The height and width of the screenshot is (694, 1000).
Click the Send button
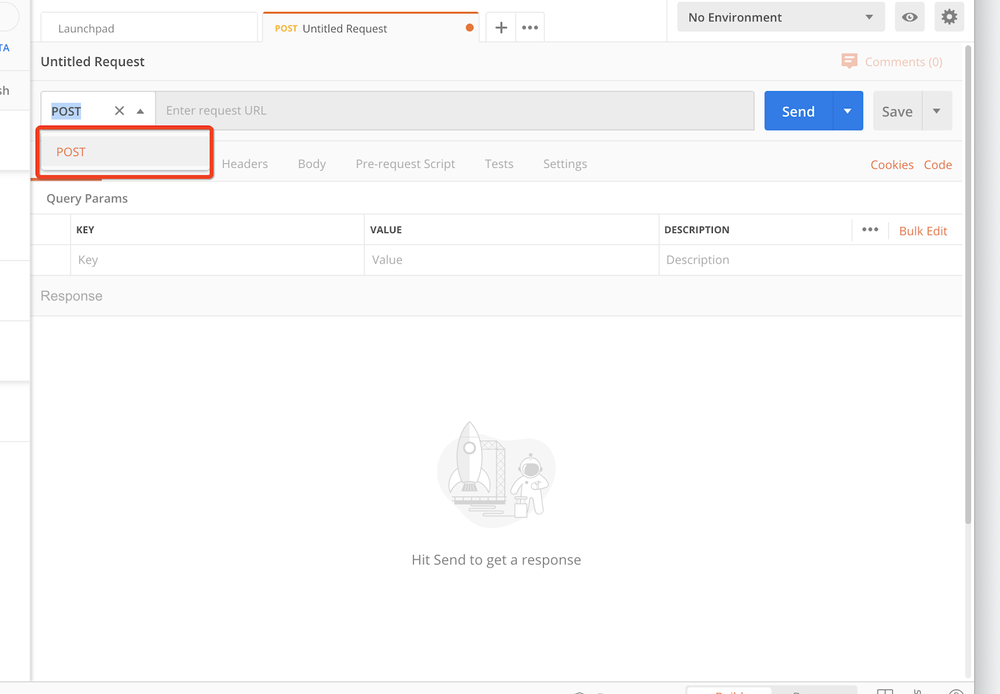coord(797,111)
